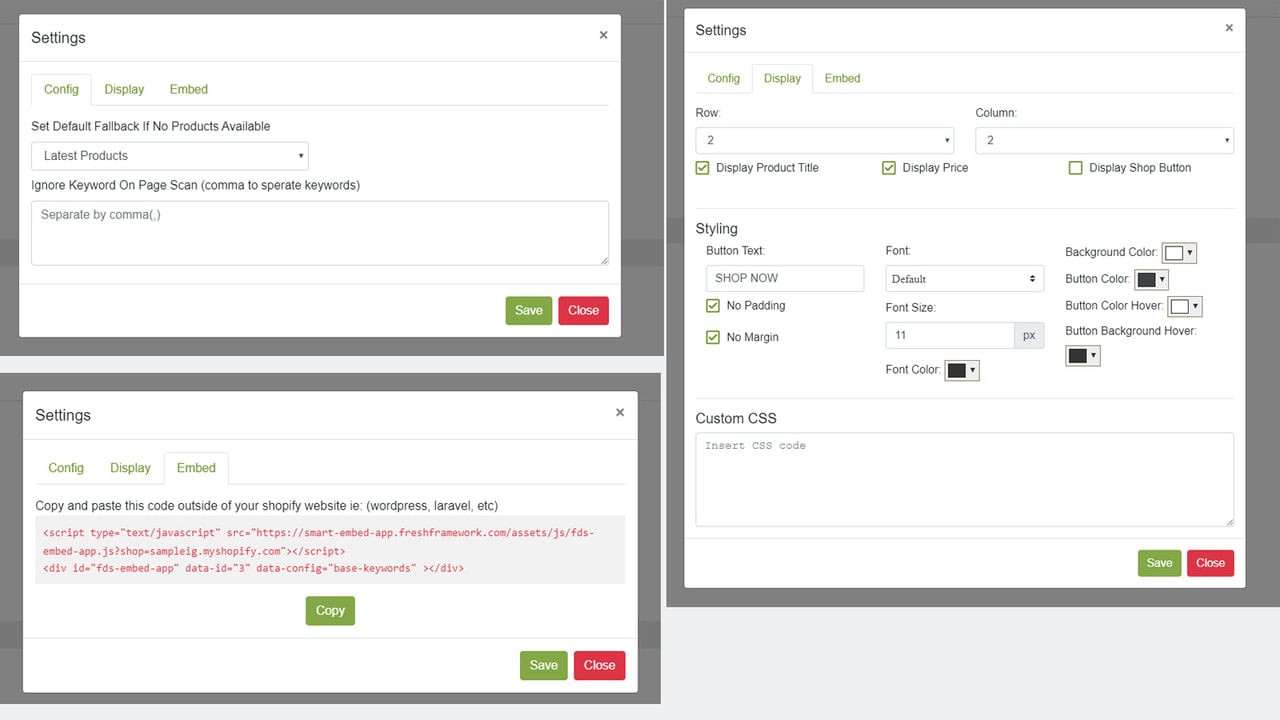The height and width of the screenshot is (720, 1280).
Task: Close the Embed Settings dialog with X
Action: [x=620, y=412]
